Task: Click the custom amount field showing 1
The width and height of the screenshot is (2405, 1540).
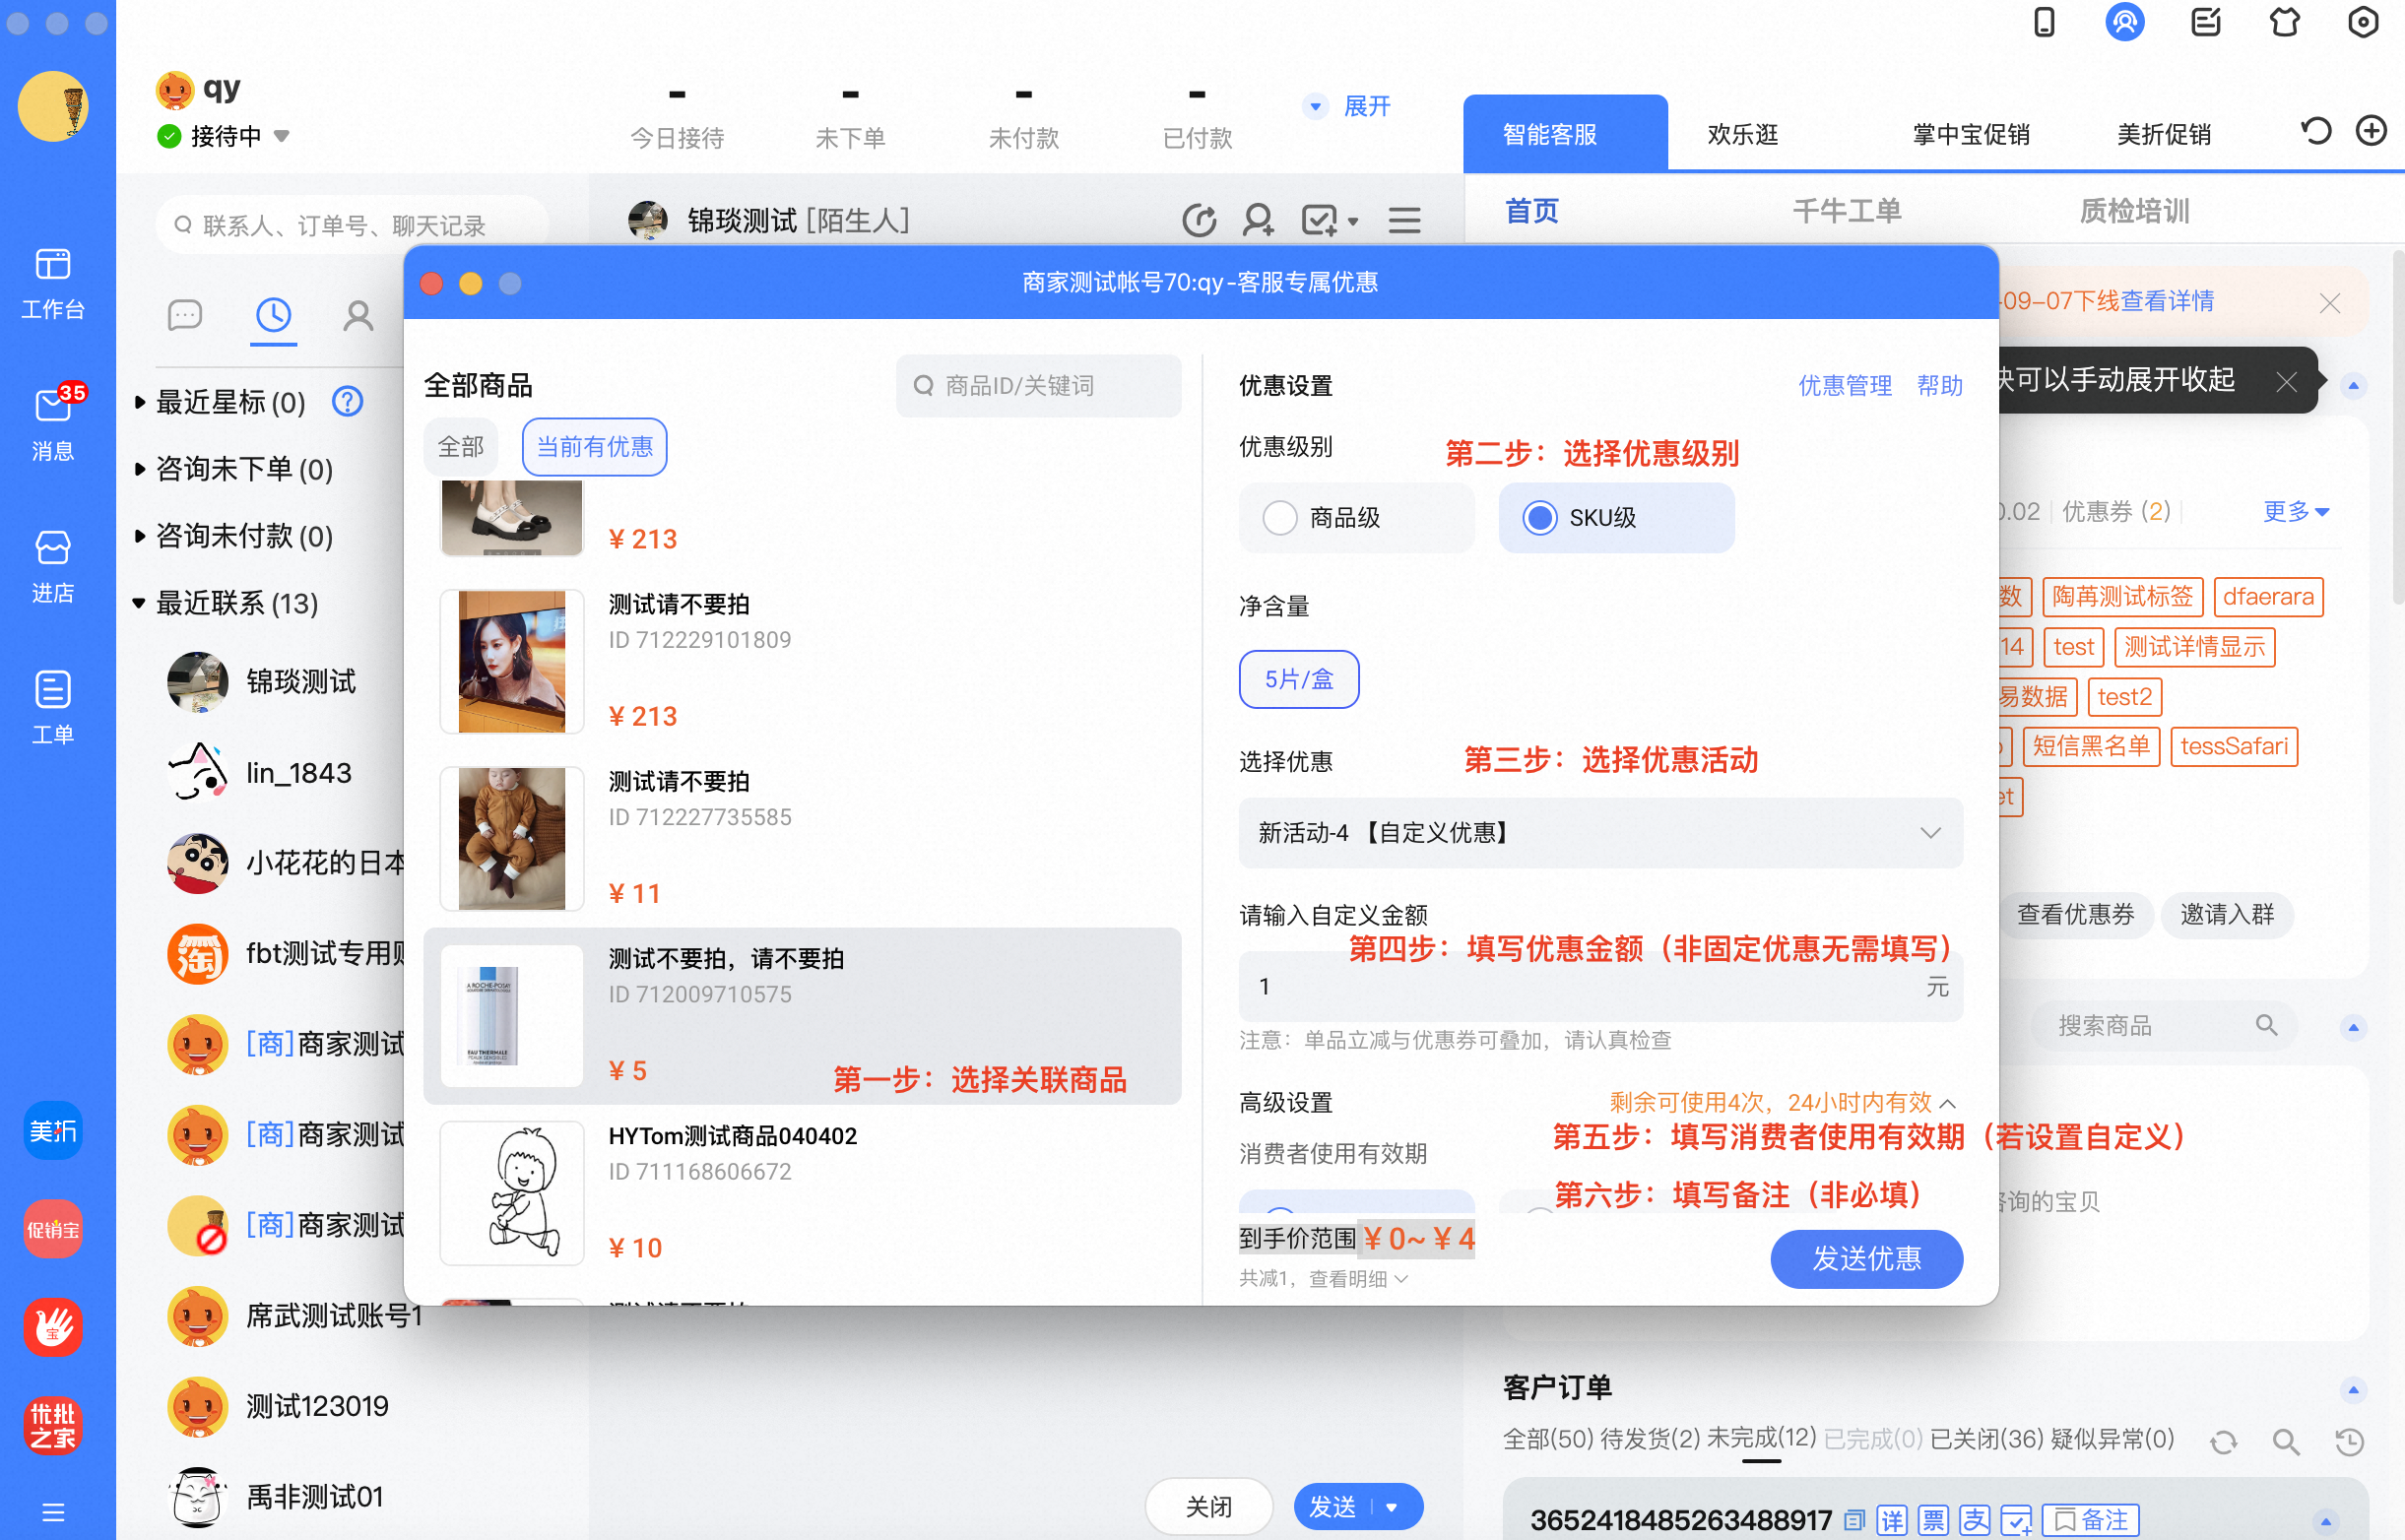Action: pos(1600,987)
